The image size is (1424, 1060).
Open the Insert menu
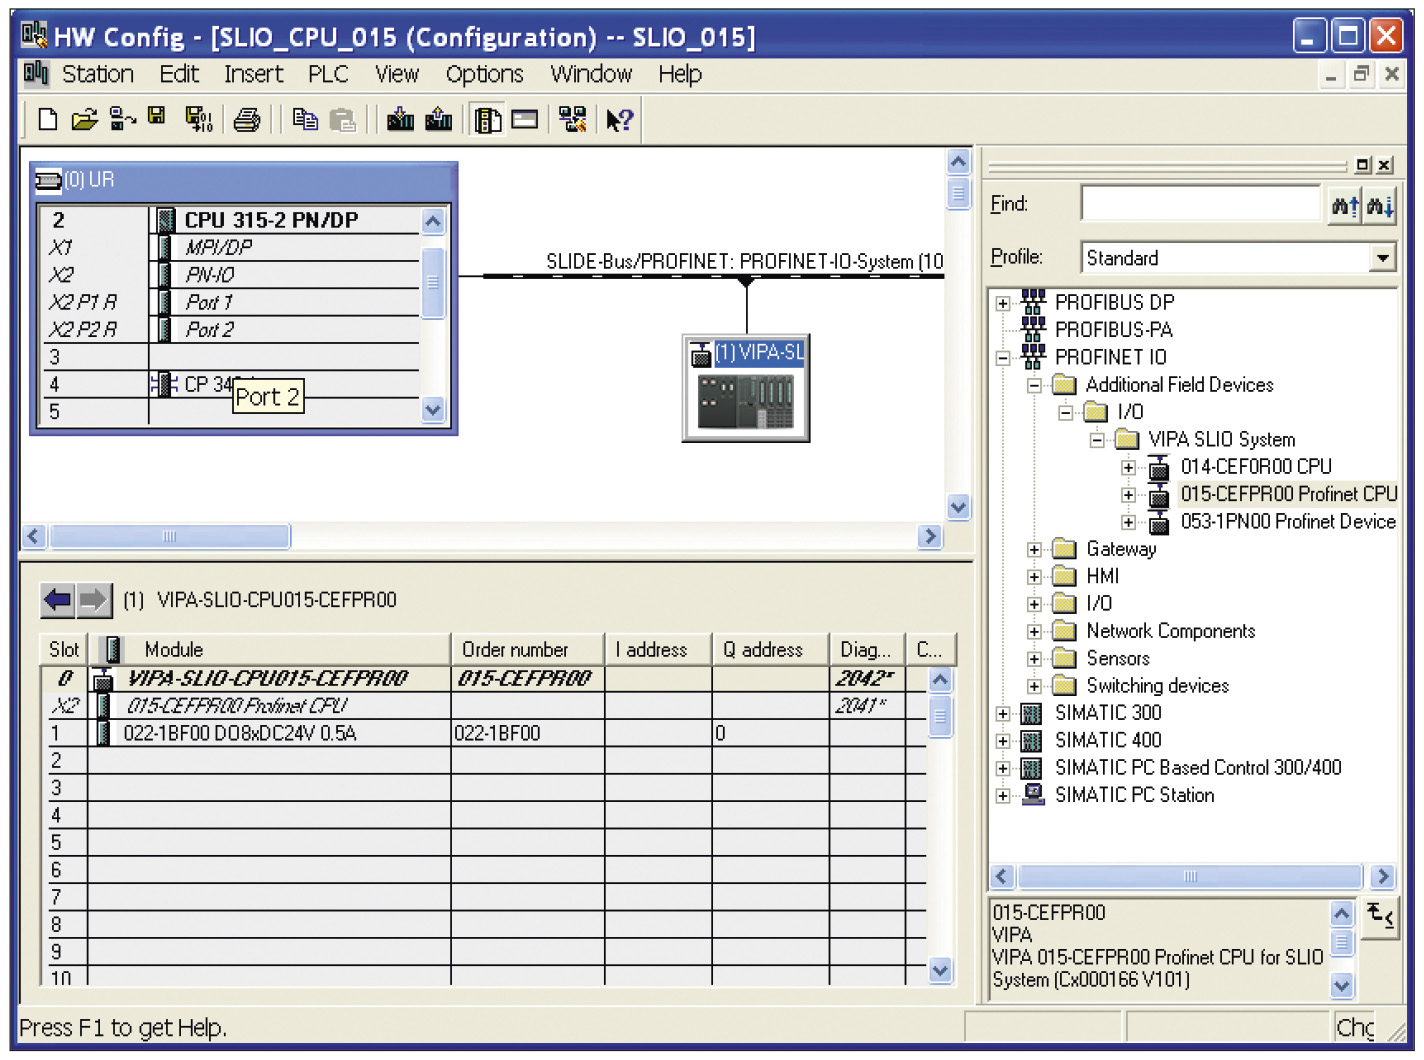[x=253, y=74]
